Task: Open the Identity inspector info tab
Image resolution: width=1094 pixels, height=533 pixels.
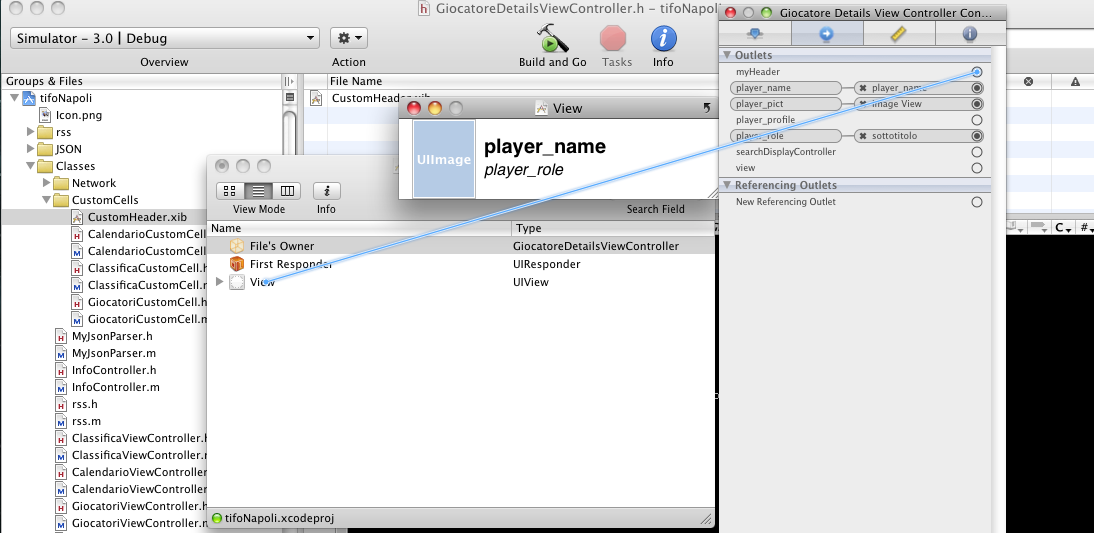Action: (969, 34)
